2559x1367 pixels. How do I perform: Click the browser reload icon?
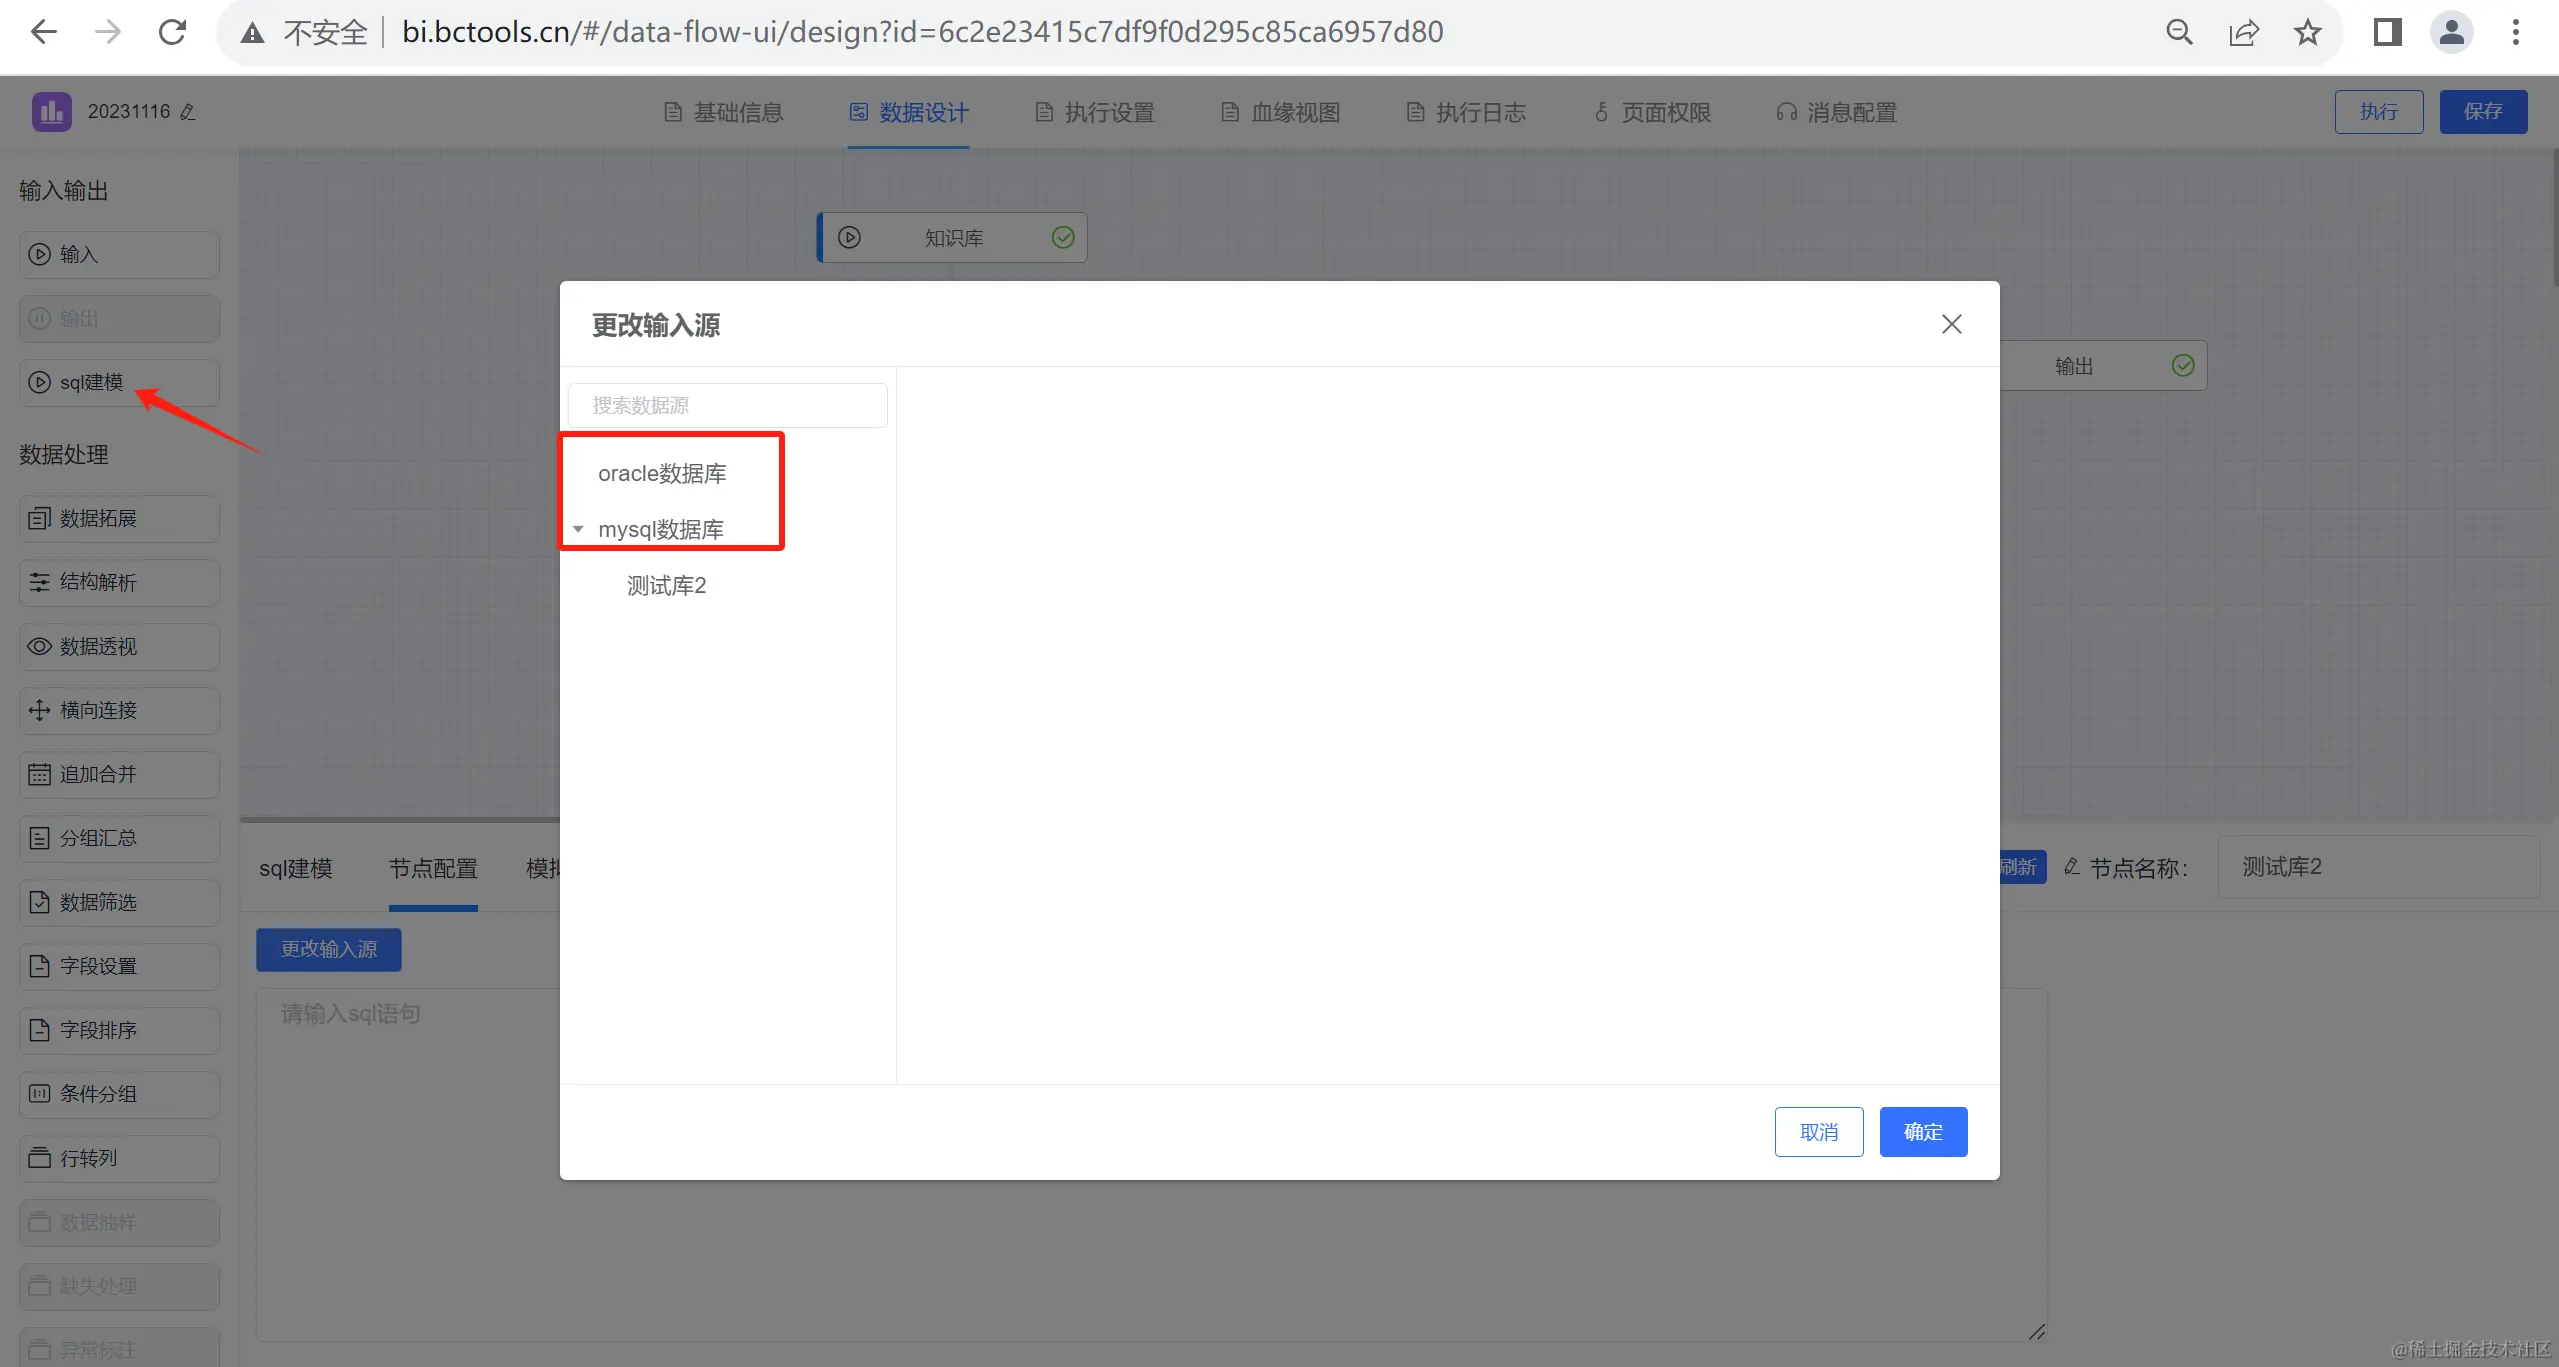coord(172,33)
